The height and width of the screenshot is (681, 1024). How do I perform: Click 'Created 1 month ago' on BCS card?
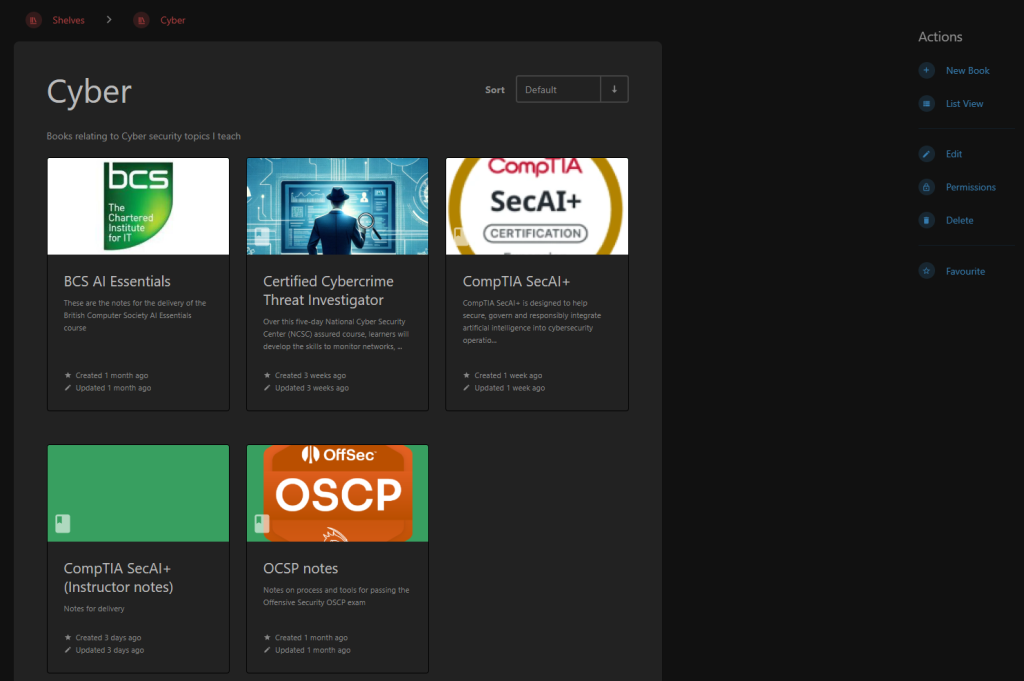[112, 375]
